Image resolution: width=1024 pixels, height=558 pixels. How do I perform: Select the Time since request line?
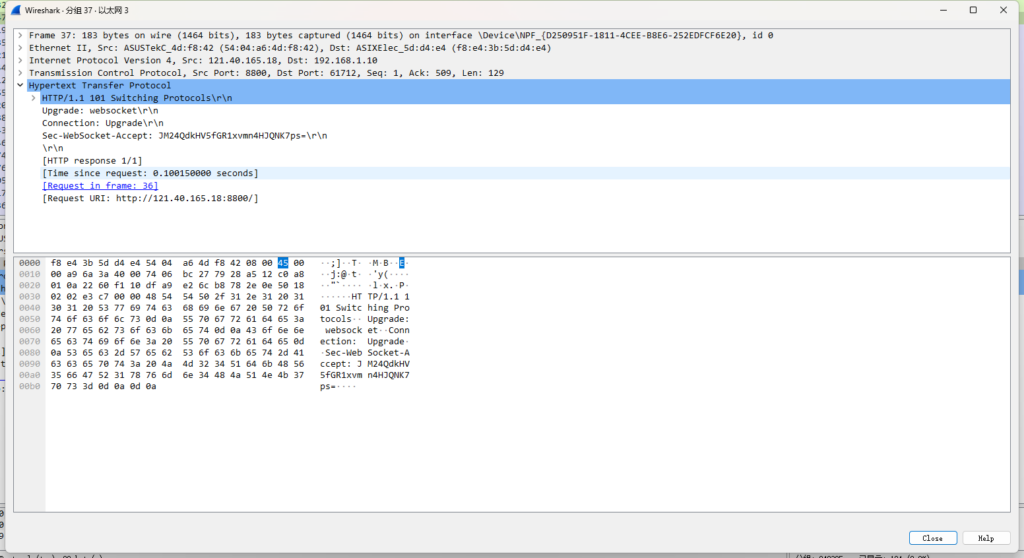point(150,173)
